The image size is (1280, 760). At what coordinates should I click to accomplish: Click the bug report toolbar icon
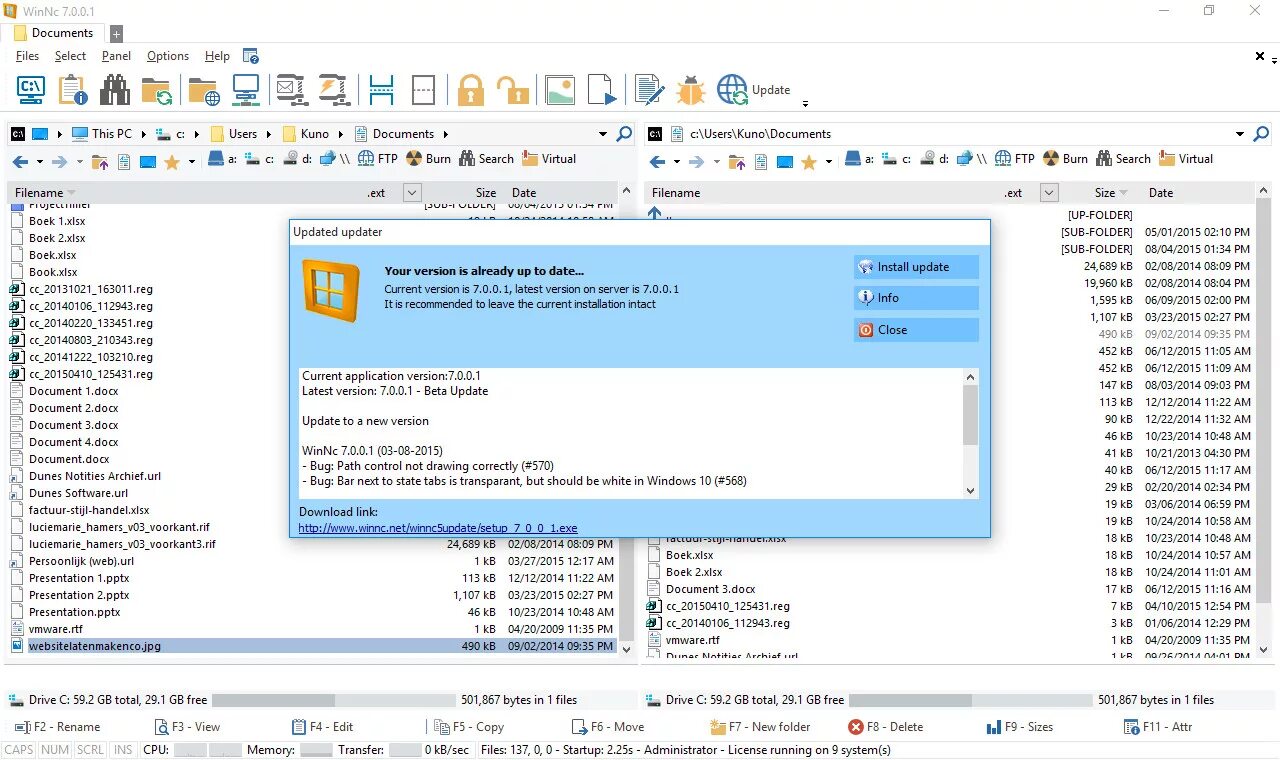coord(691,90)
